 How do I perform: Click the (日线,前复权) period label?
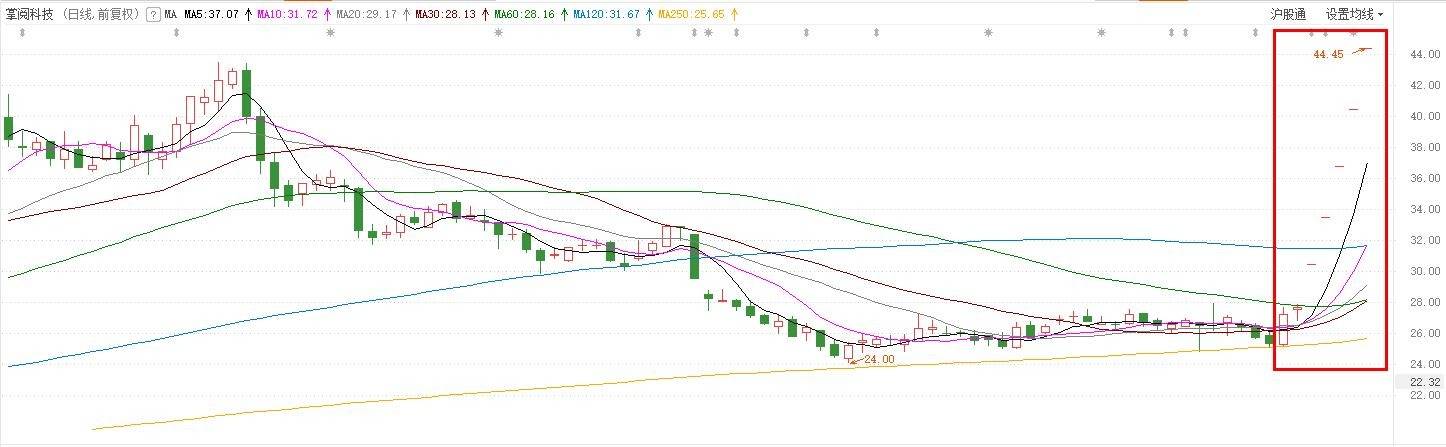click(x=100, y=15)
